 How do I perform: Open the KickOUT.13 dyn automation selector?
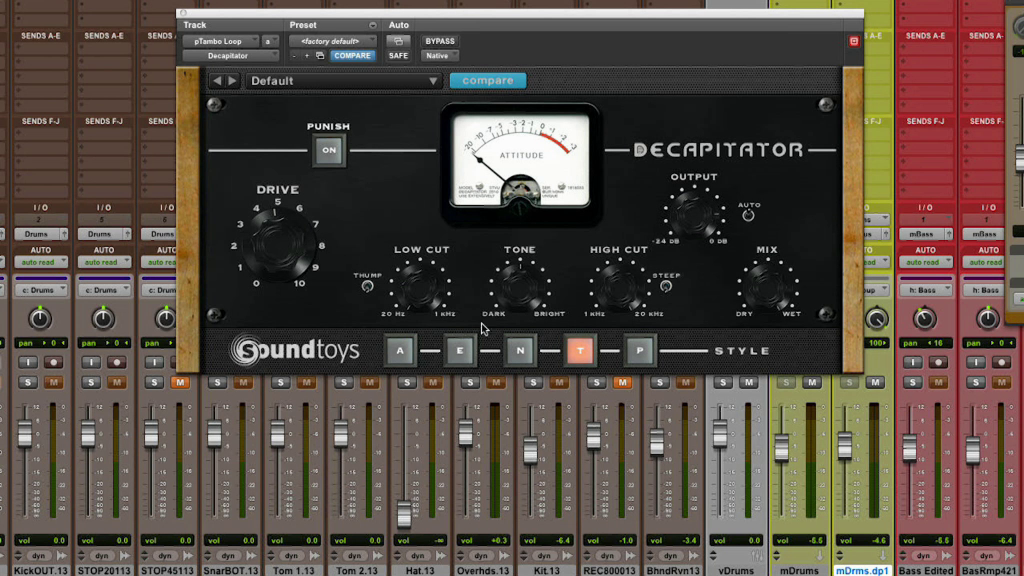[x=39, y=556]
